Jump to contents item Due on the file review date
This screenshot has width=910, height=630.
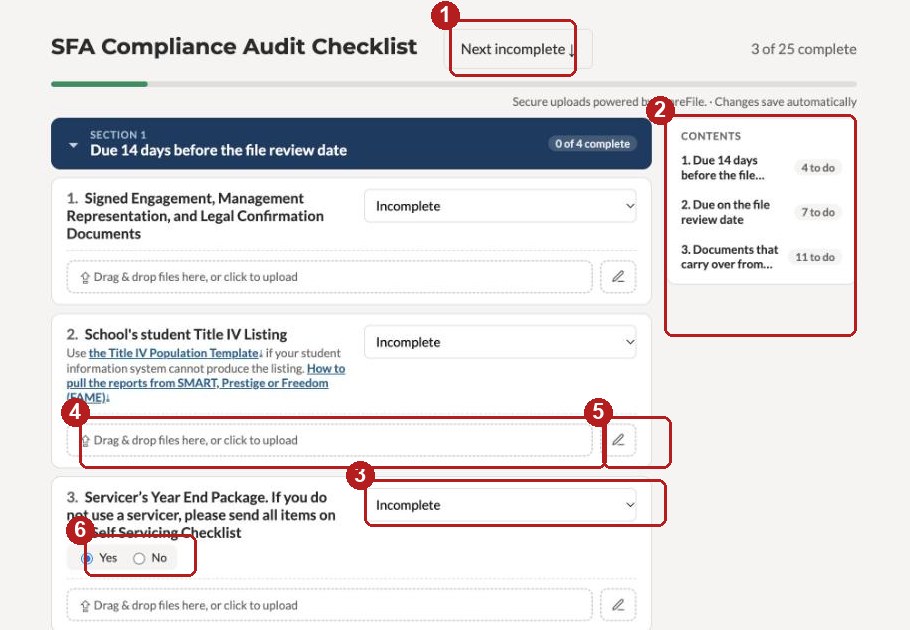[x=725, y=212]
